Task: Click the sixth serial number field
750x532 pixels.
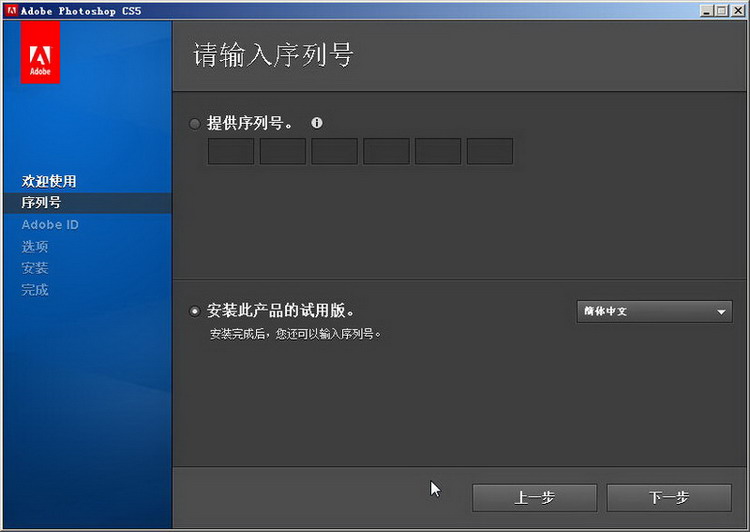Action: [490, 151]
